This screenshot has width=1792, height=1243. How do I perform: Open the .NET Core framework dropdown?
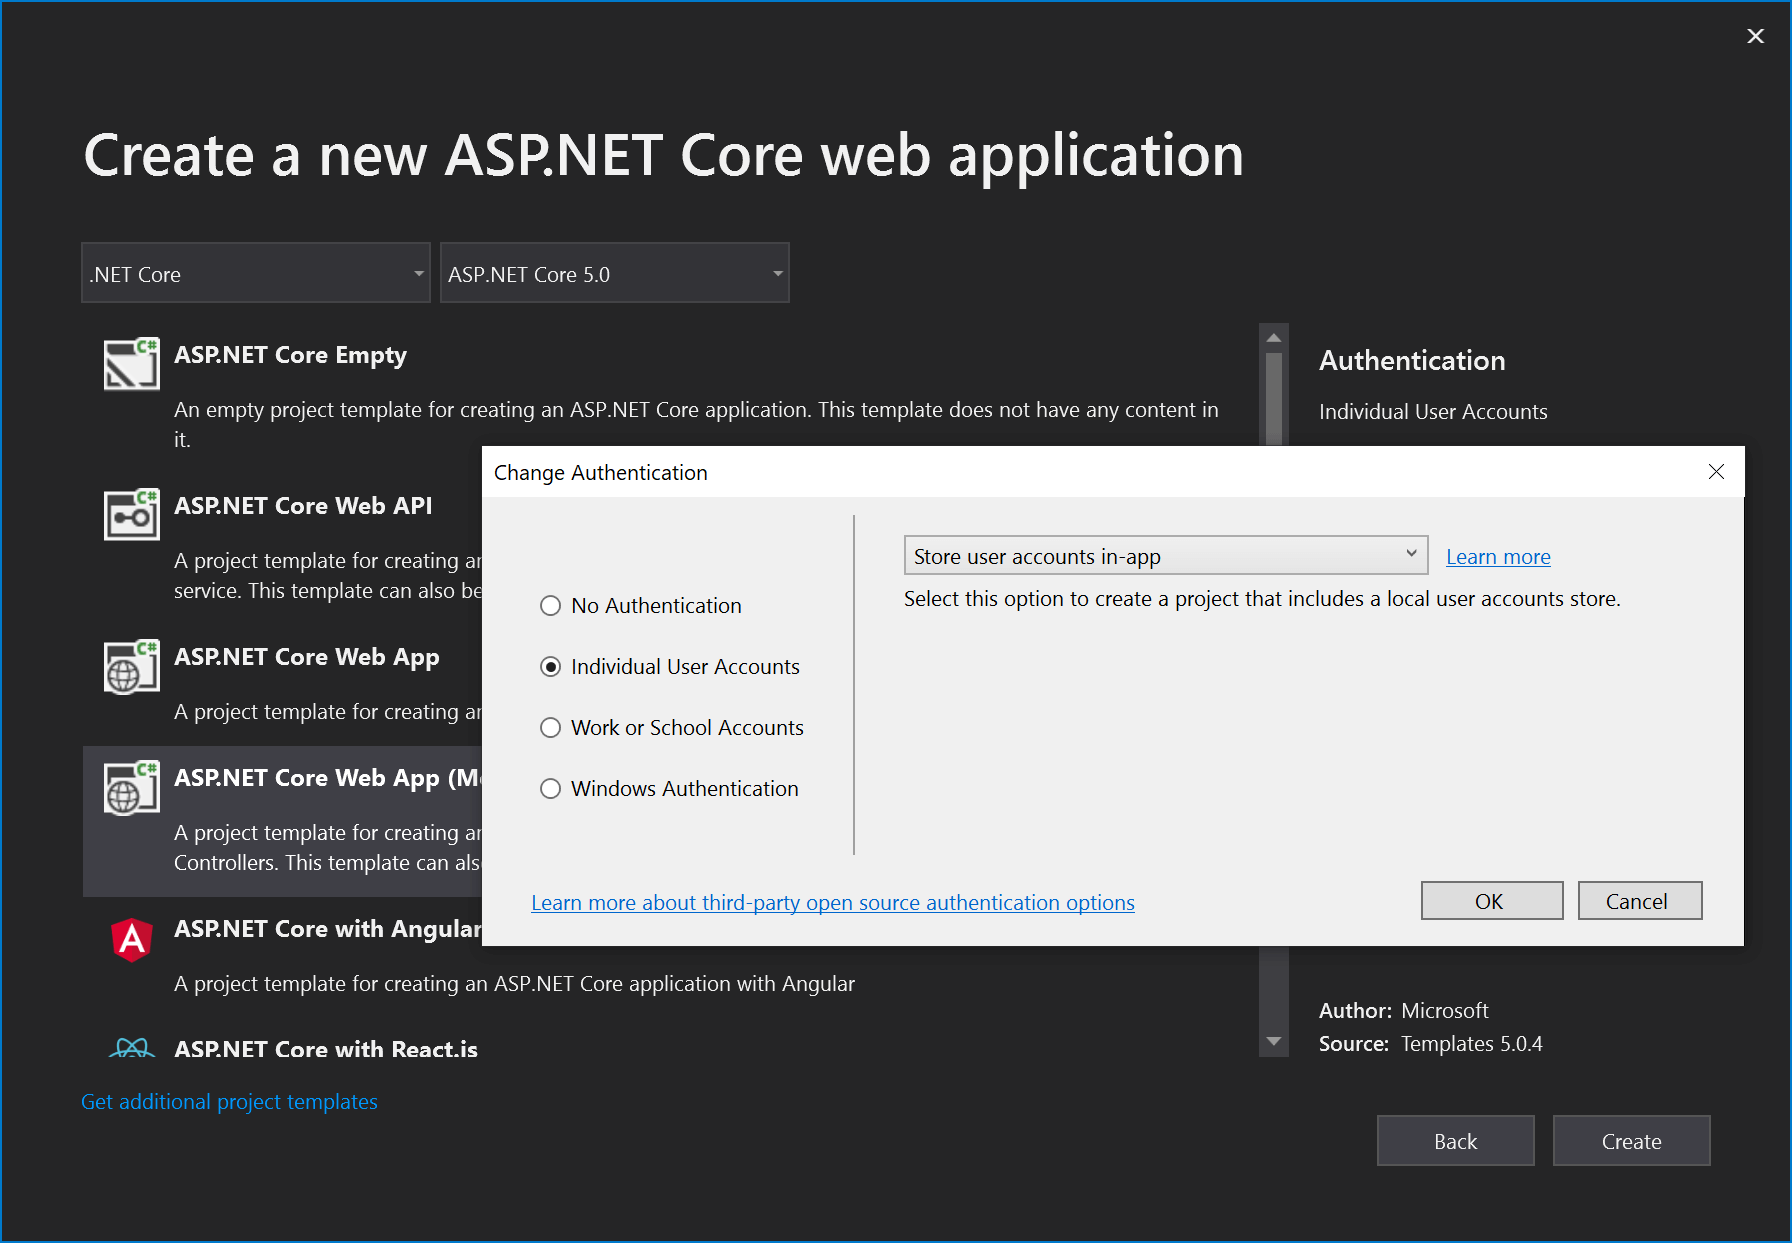(254, 272)
